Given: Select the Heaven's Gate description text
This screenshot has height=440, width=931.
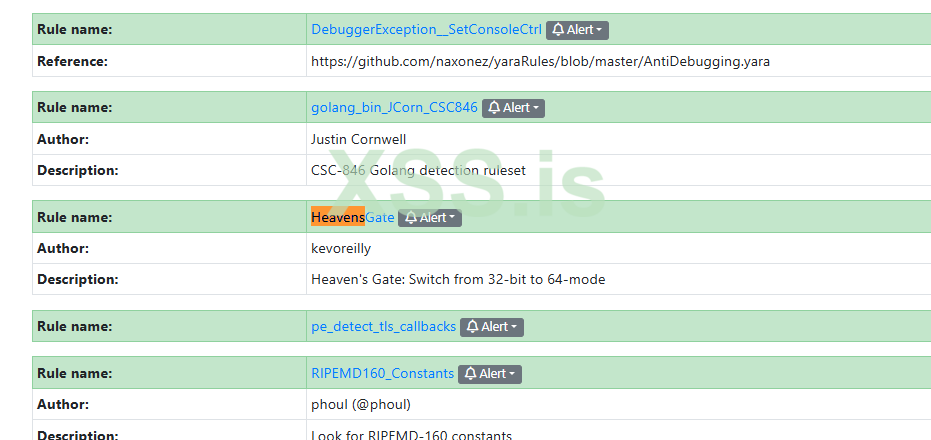Looking at the screenshot, I should tap(458, 279).
